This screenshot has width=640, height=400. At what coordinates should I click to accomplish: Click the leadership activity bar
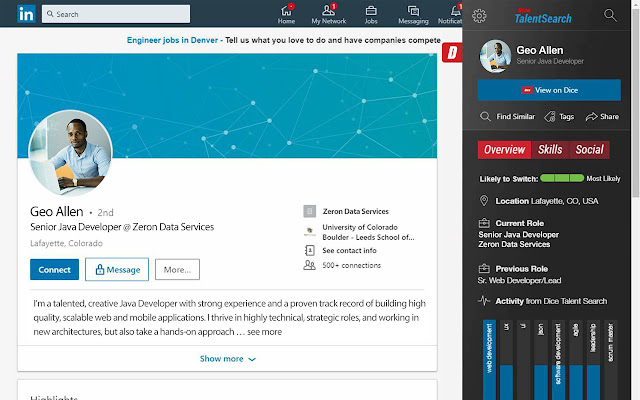(x=593, y=360)
